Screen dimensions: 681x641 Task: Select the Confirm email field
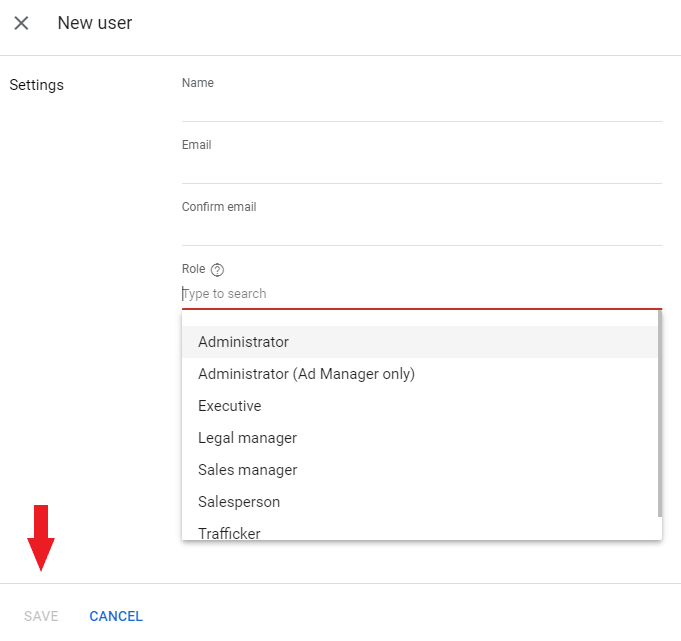[421, 230]
